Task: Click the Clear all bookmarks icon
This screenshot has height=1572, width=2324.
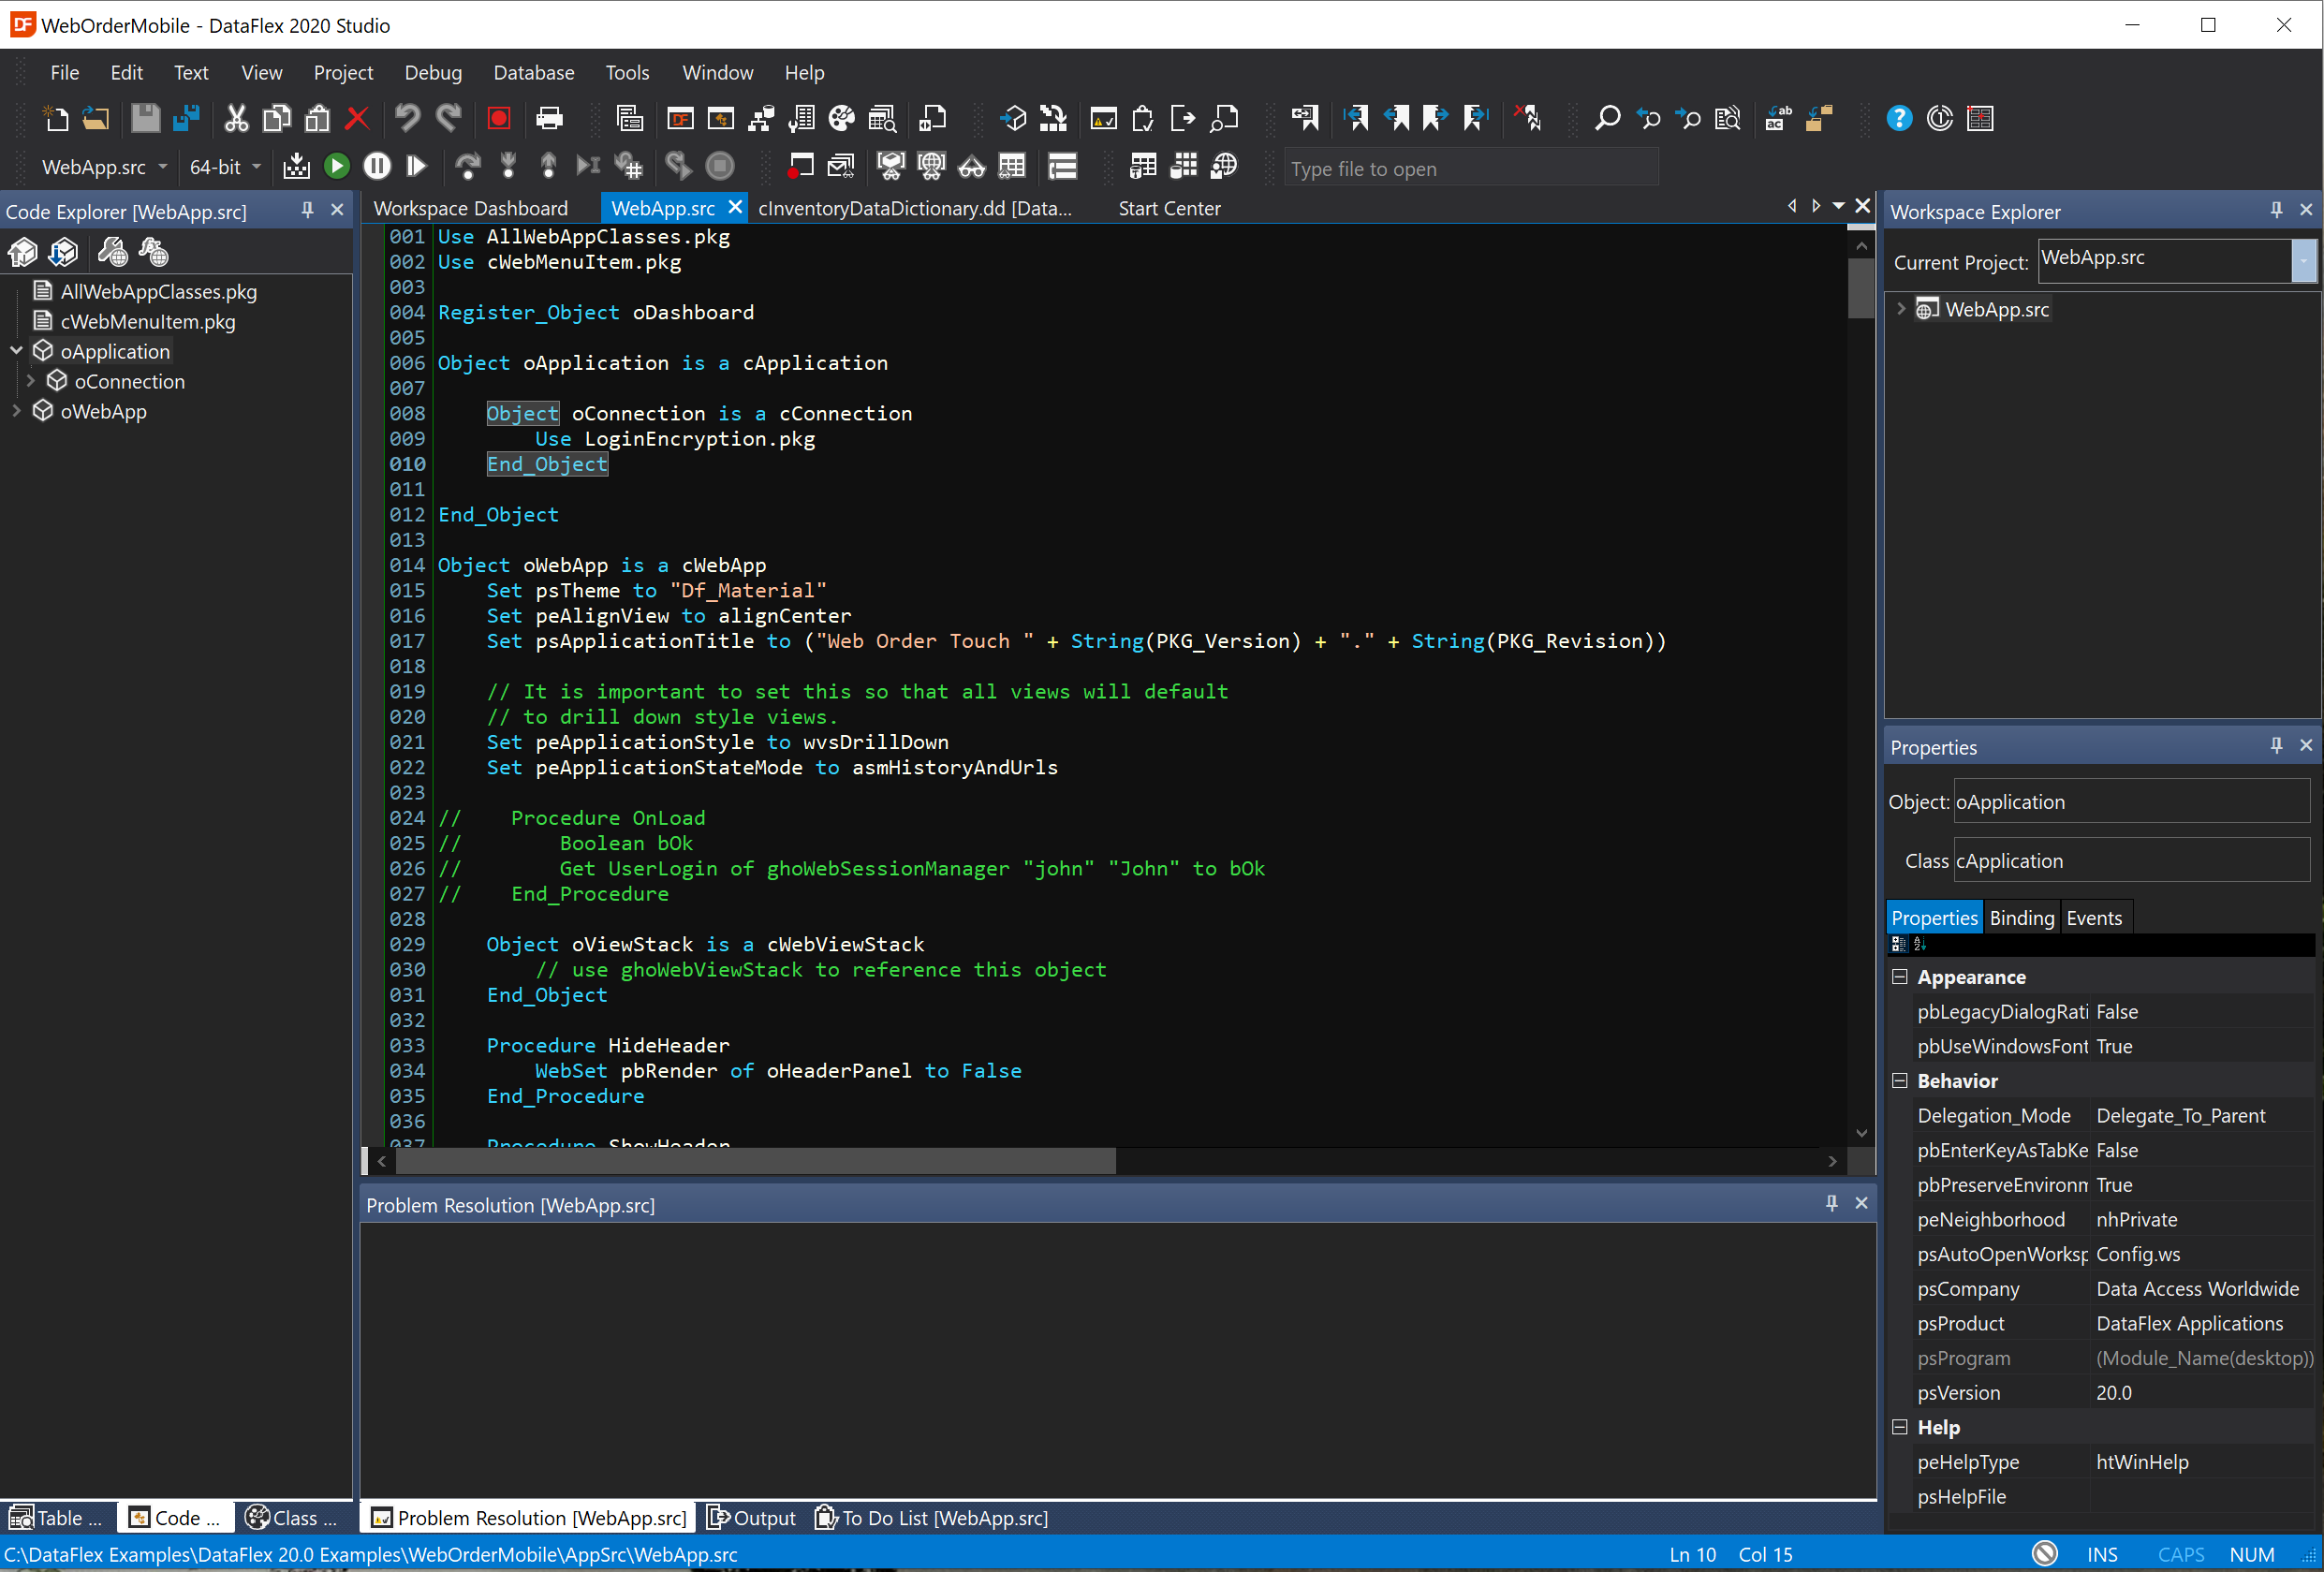Action: [1527, 119]
